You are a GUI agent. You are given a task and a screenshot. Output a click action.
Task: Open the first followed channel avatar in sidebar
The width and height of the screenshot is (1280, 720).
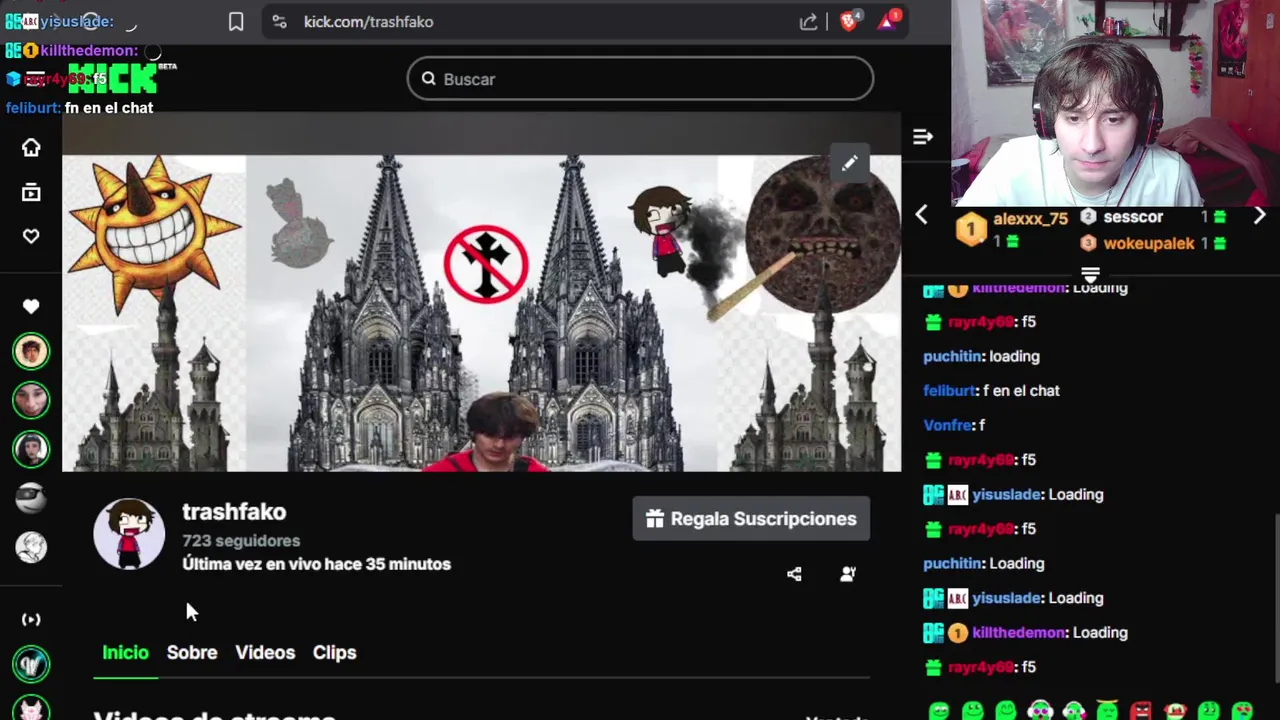pyautogui.click(x=31, y=351)
